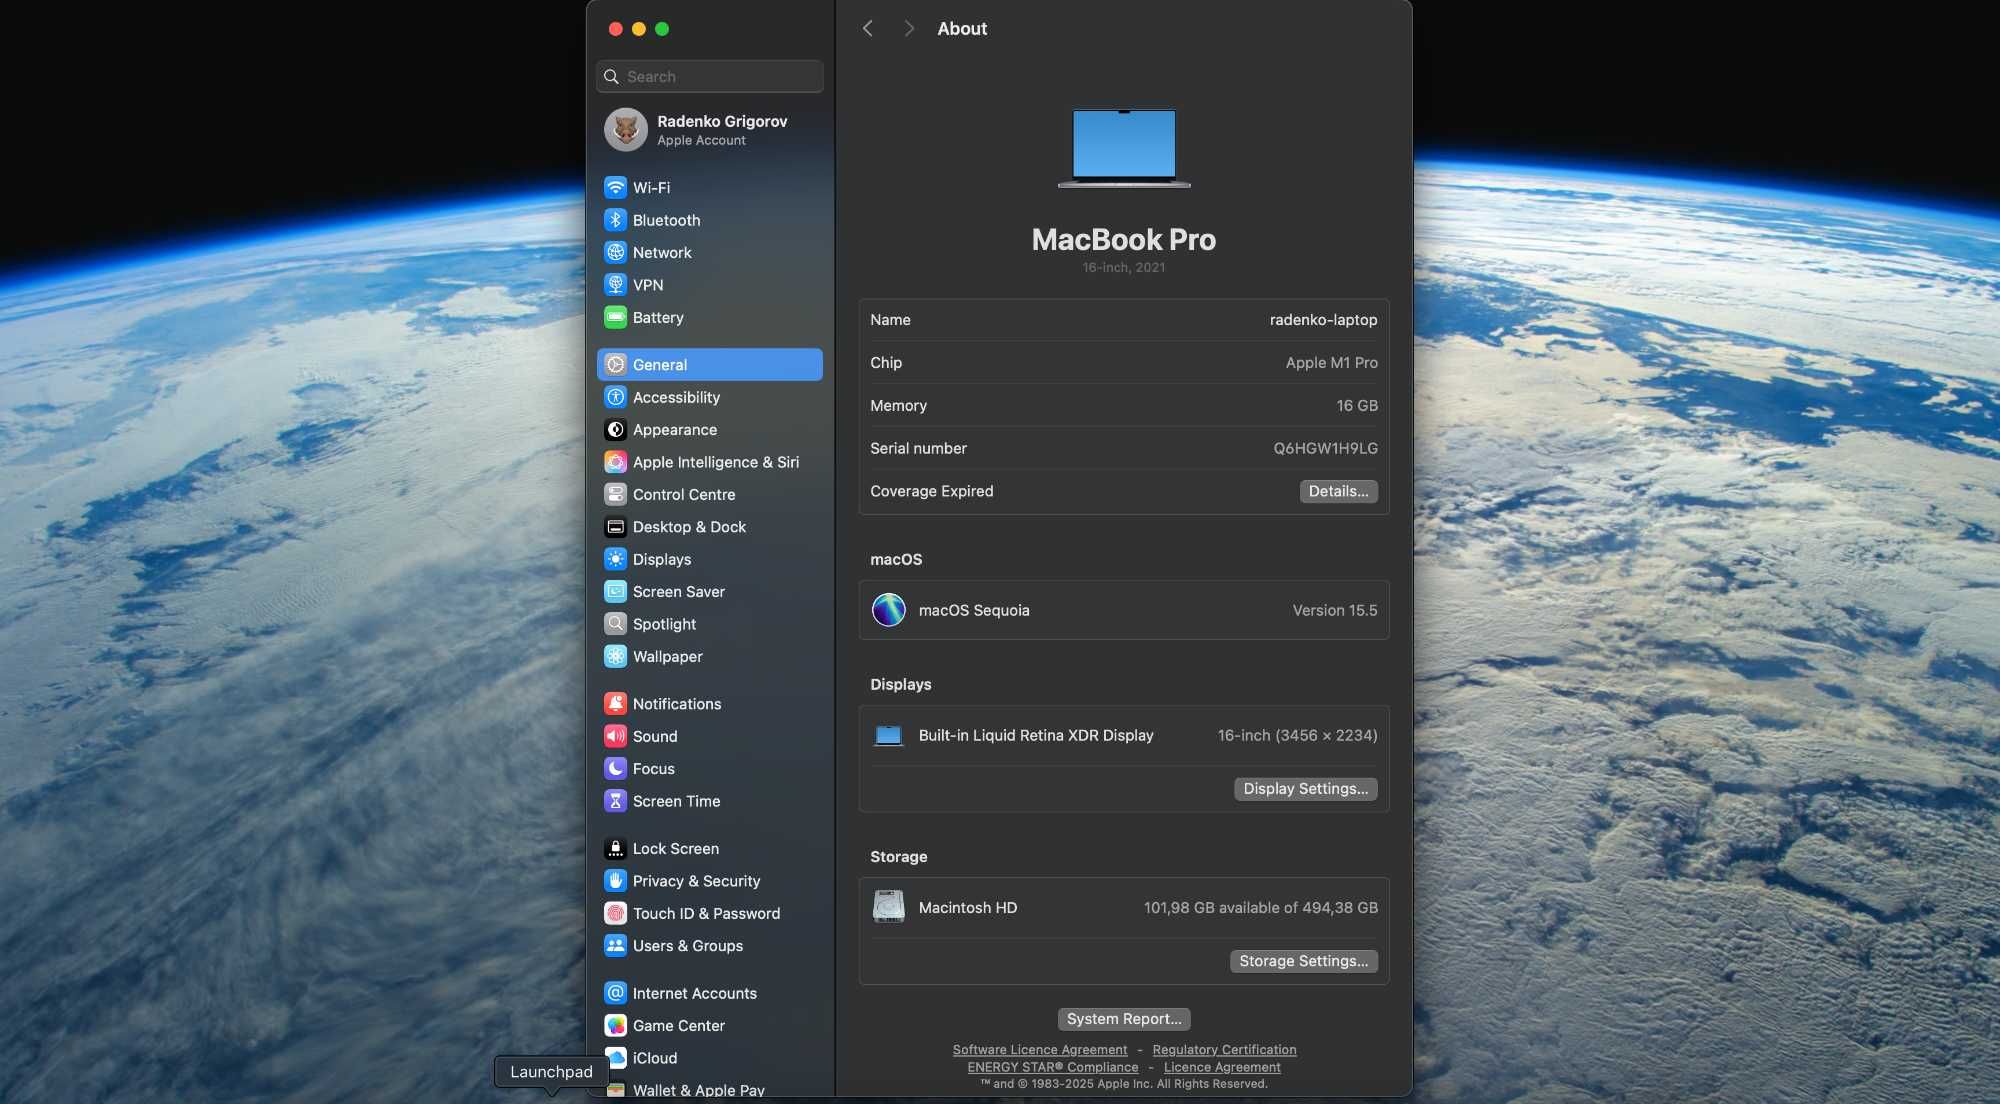The height and width of the screenshot is (1104, 2000).
Task: Click the macOS Sequoia icon
Action: (888, 610)
